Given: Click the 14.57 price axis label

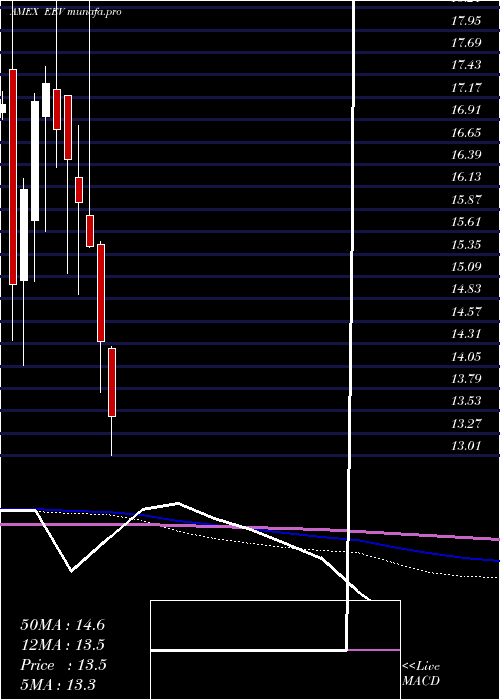Looking at the screenshot, I should coord(466,312).
